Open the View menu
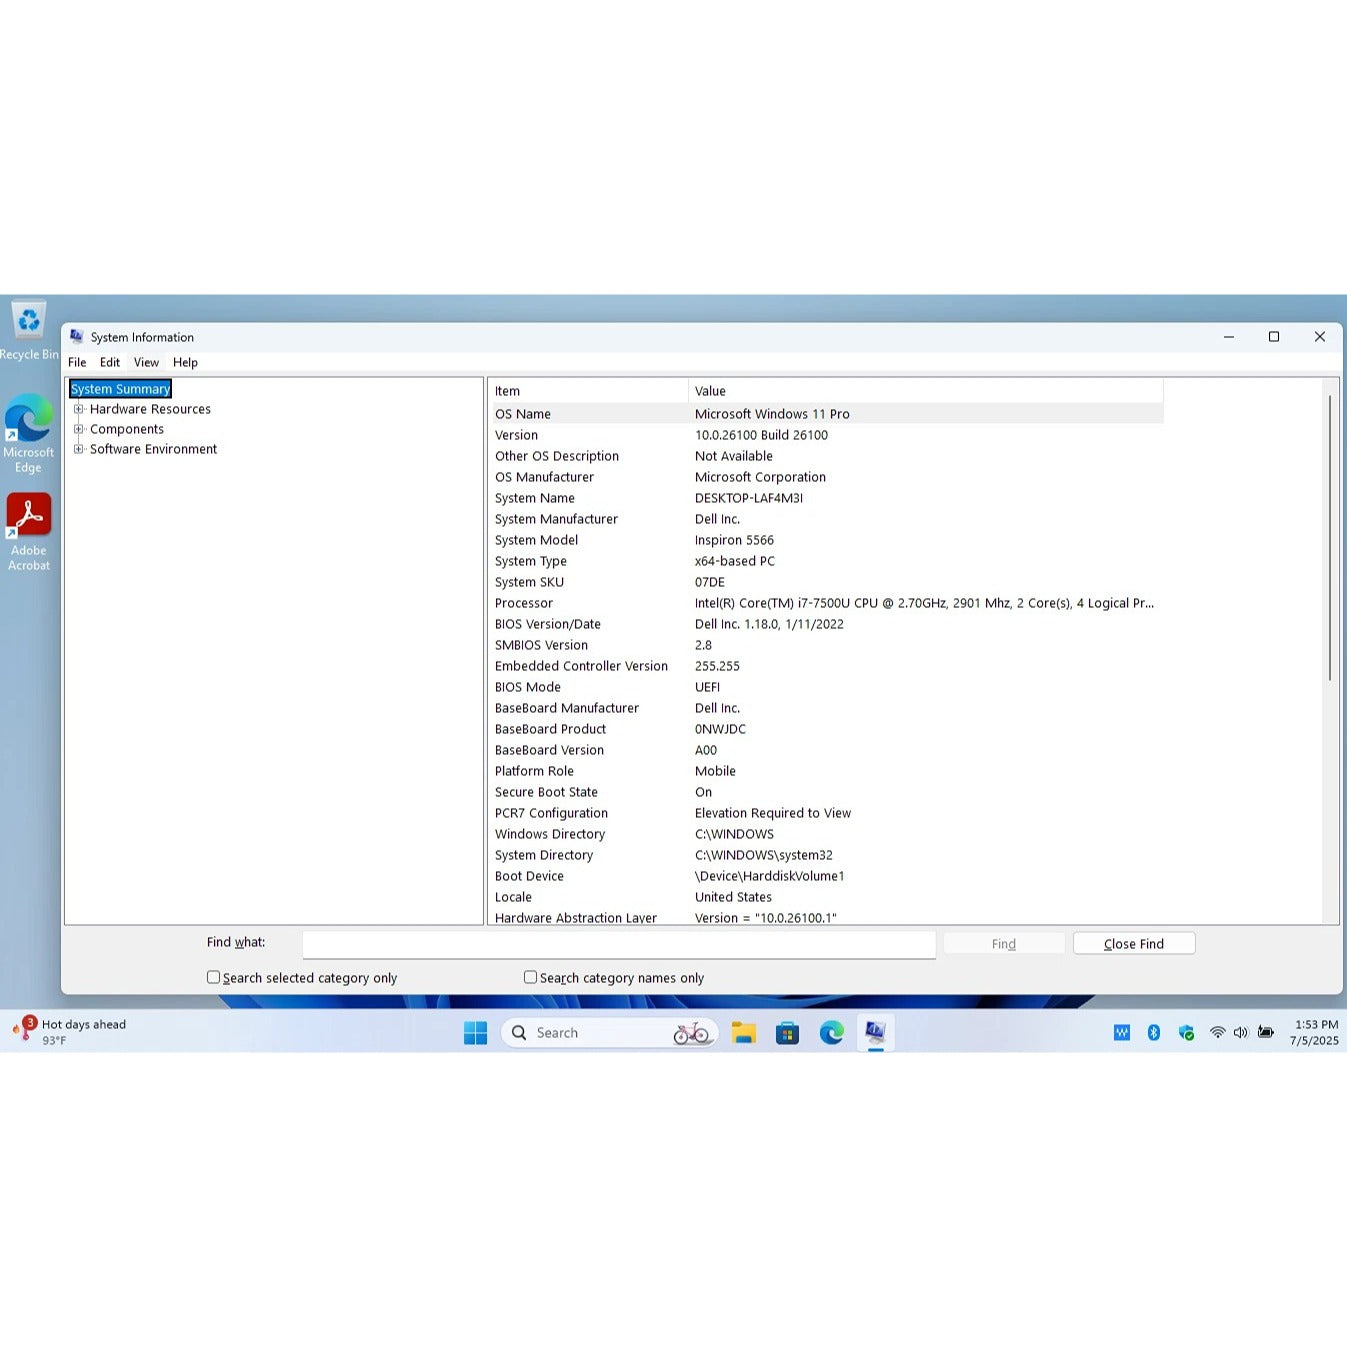 point(146,362)
